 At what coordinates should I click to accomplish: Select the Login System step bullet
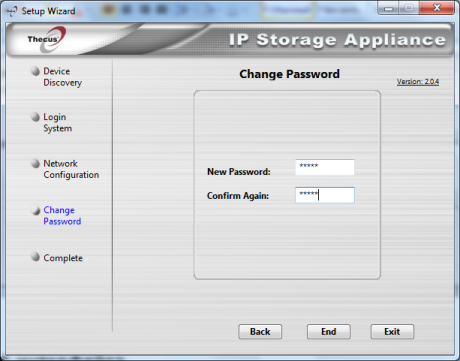point(35,117)
